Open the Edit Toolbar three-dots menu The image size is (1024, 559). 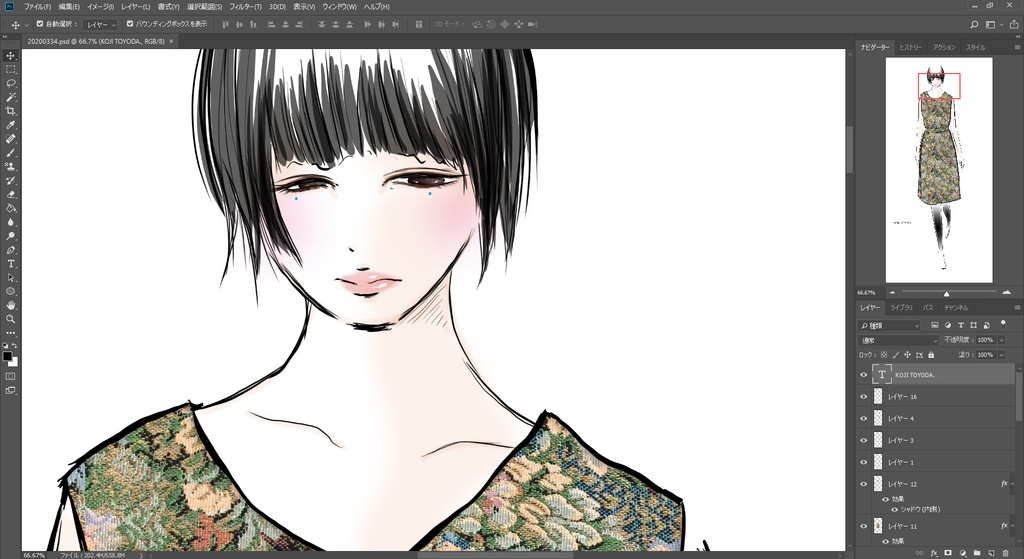pos(10,333)
